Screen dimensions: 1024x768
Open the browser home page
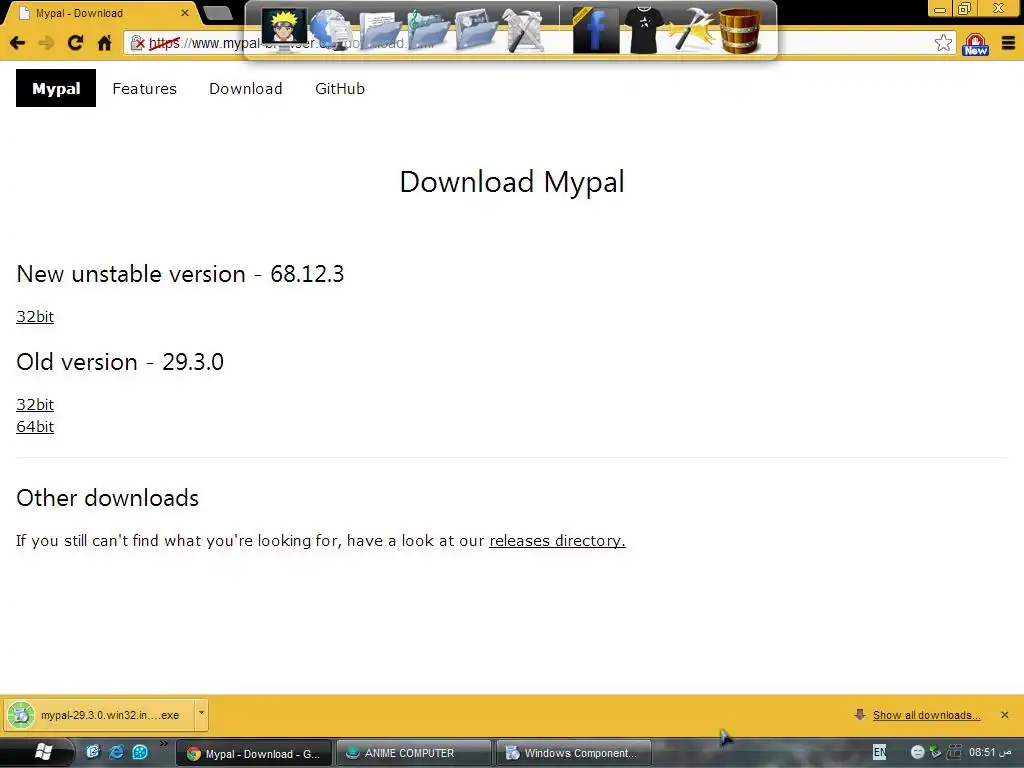click(104, 43)
